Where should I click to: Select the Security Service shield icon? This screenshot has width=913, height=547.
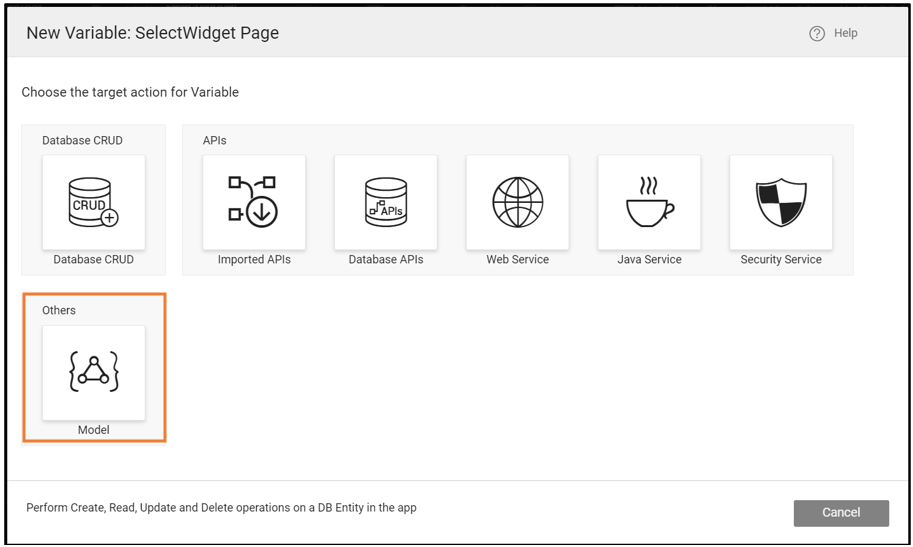pos(781,202)
